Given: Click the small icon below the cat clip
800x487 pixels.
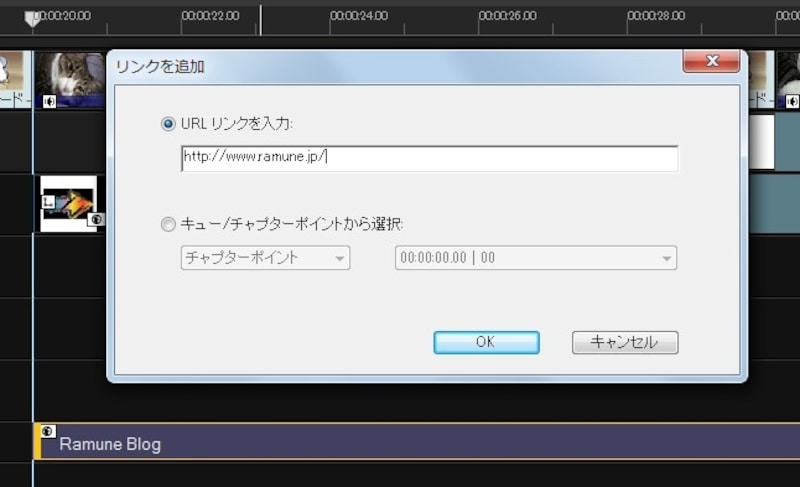Looking at the screenshot, I should pyautogui.click(x=48, y=101).
